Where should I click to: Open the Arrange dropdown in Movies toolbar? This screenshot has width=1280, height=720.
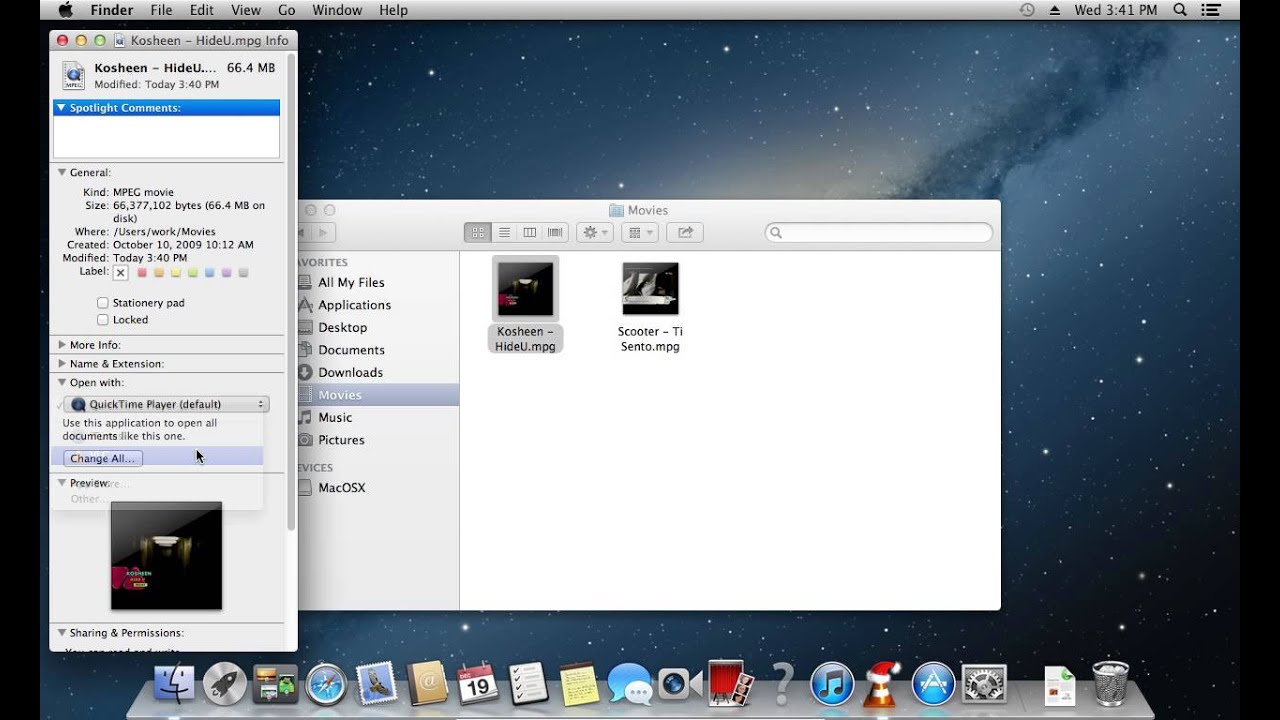638,232
